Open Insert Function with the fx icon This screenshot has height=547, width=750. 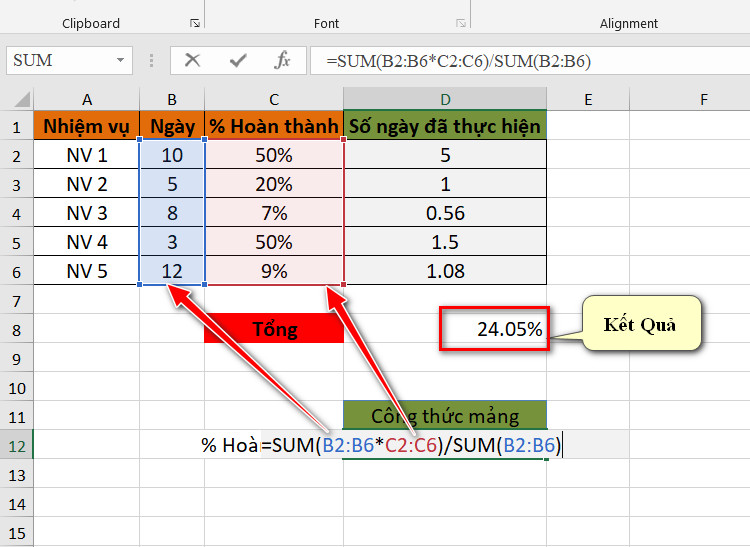pos(282,60)
